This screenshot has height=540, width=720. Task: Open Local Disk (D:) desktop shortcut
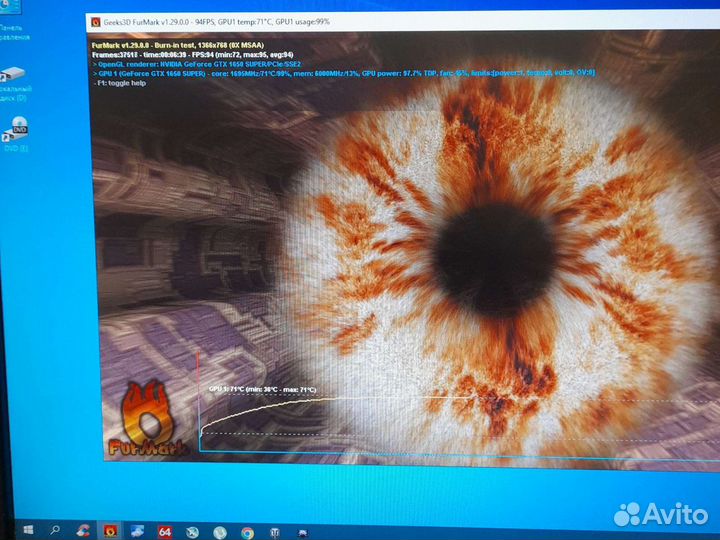(x=15, y=84)
